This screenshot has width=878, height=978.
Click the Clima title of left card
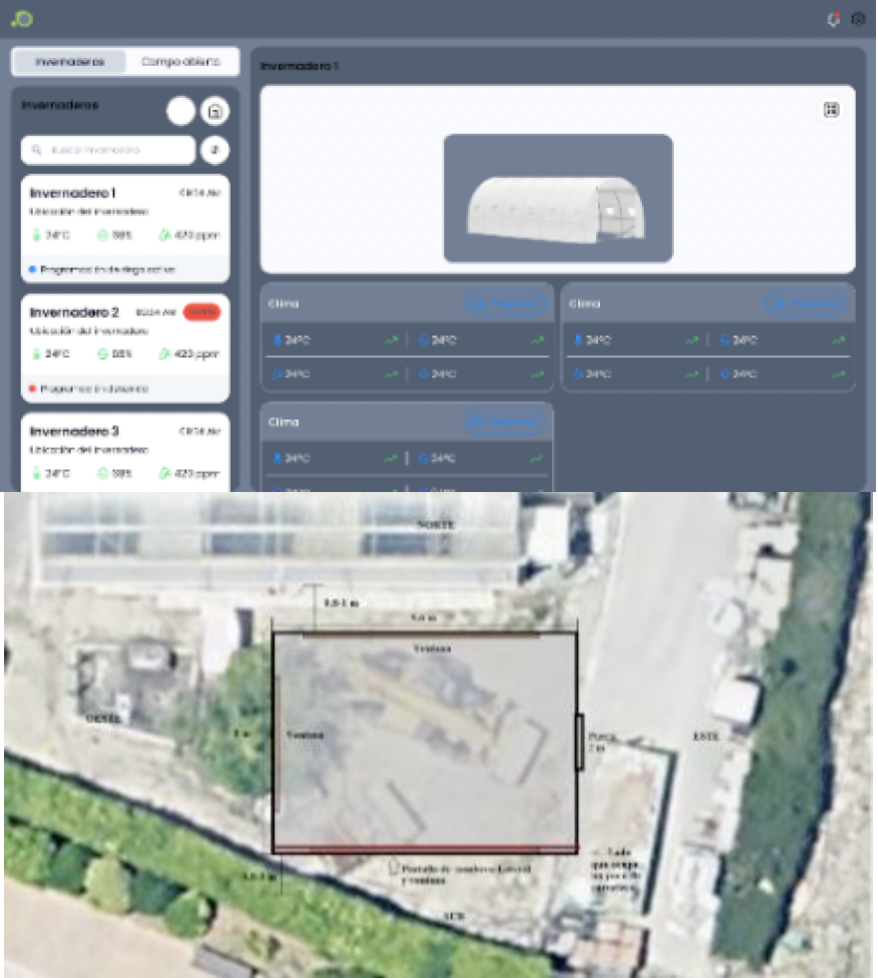coord(284,304)
